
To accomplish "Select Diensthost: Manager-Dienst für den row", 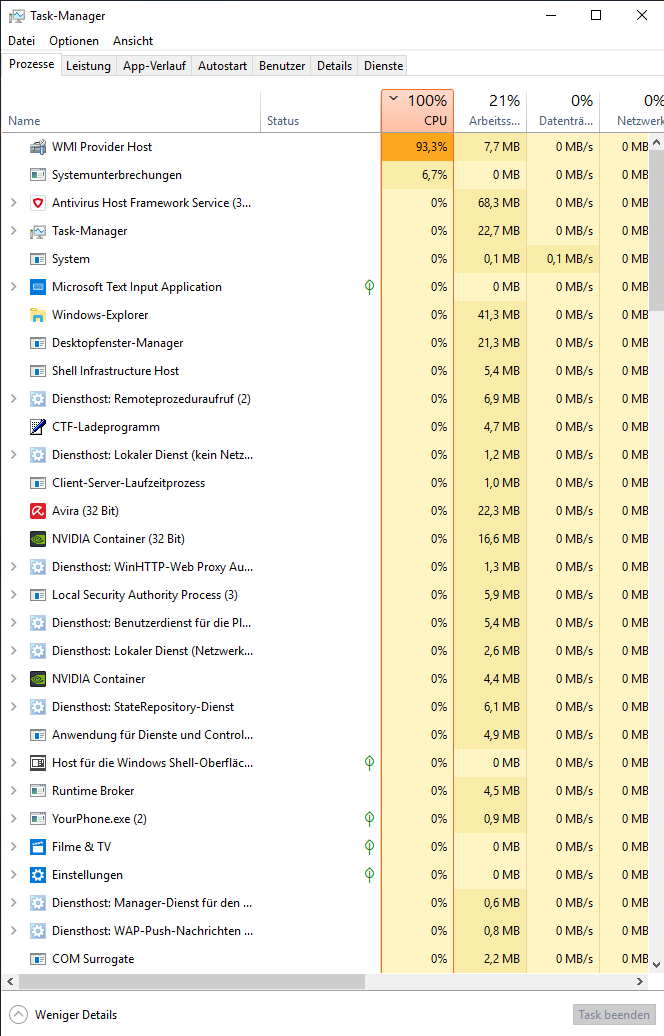I will coord(324,903).
